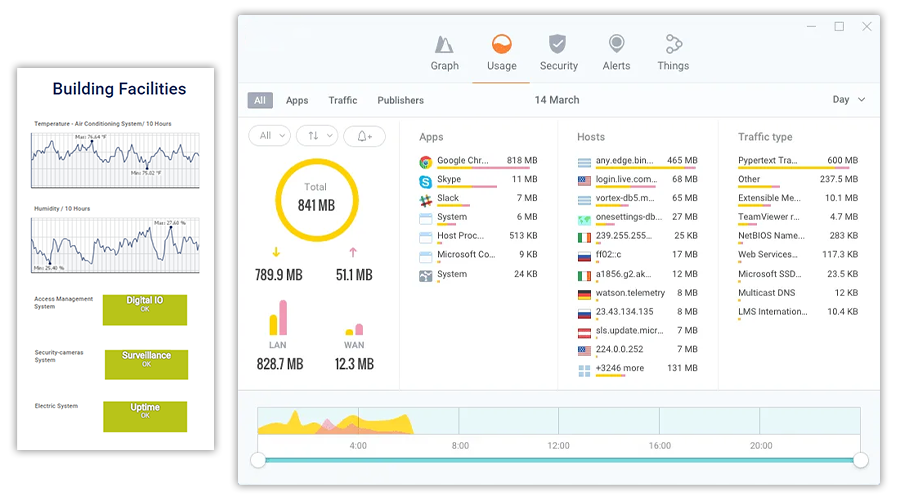Expand the Day period dropdown
Image resolution: width=900 pixels, height=500 pixels.
(x=849, y=100)
